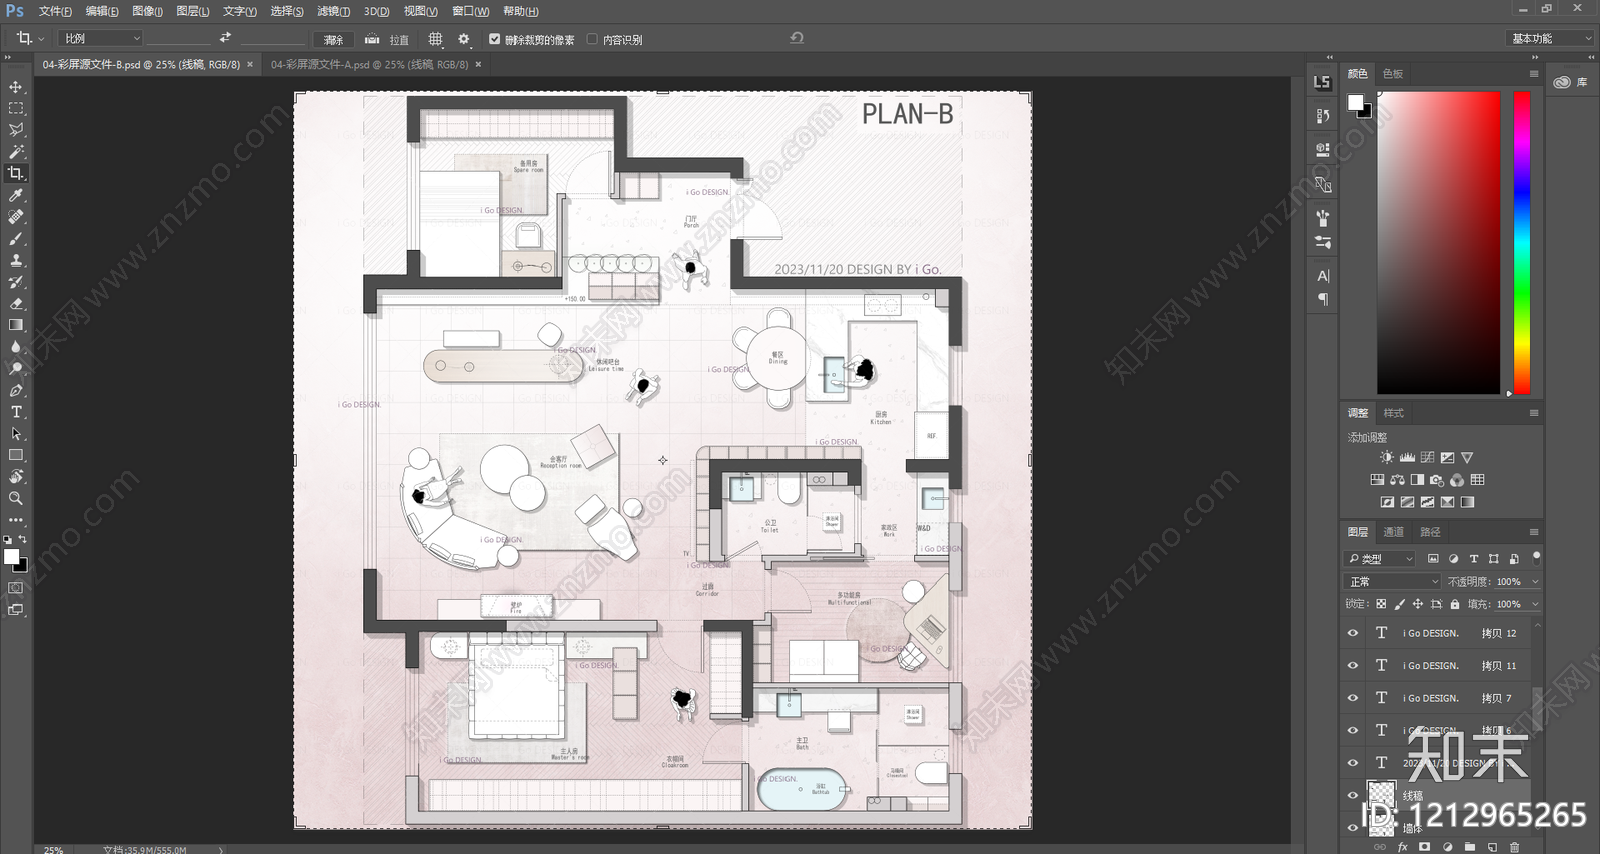
Task: Delete layer with the trash icon
Action: [1514, 847]
